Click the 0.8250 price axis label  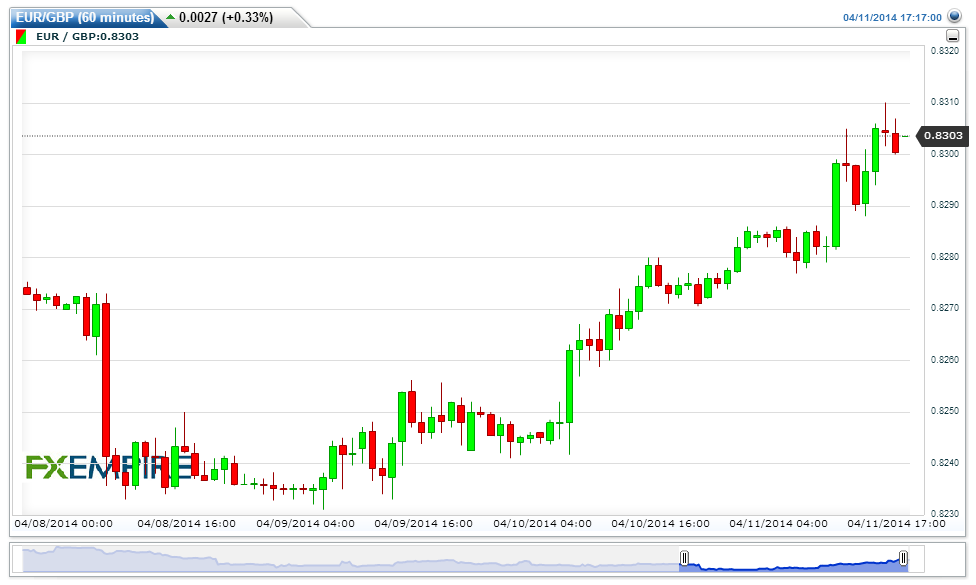coord(944,411)
